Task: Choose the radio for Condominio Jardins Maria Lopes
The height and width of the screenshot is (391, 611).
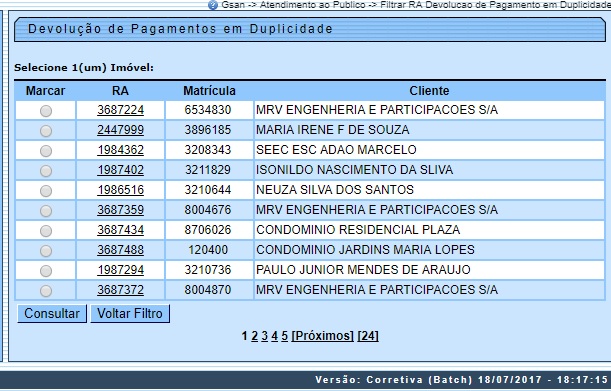Action: 46,251
